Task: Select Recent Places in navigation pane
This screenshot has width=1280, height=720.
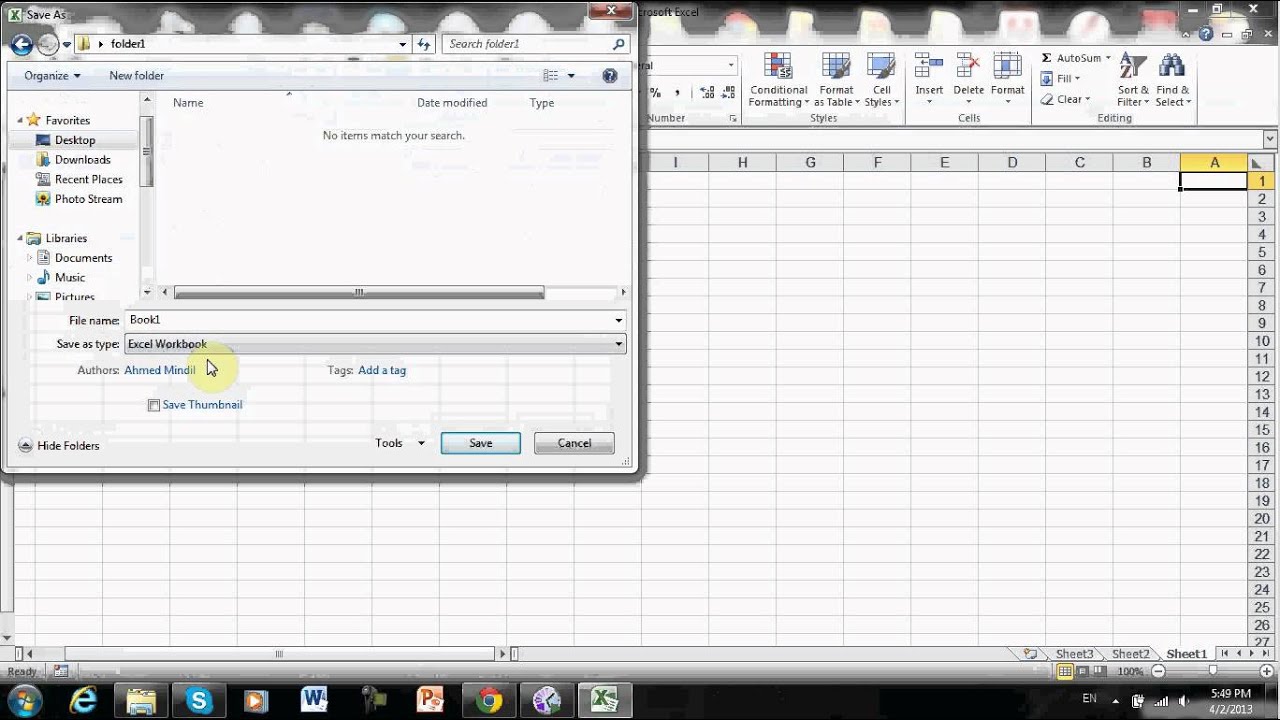Action: [x=88, y=179]
